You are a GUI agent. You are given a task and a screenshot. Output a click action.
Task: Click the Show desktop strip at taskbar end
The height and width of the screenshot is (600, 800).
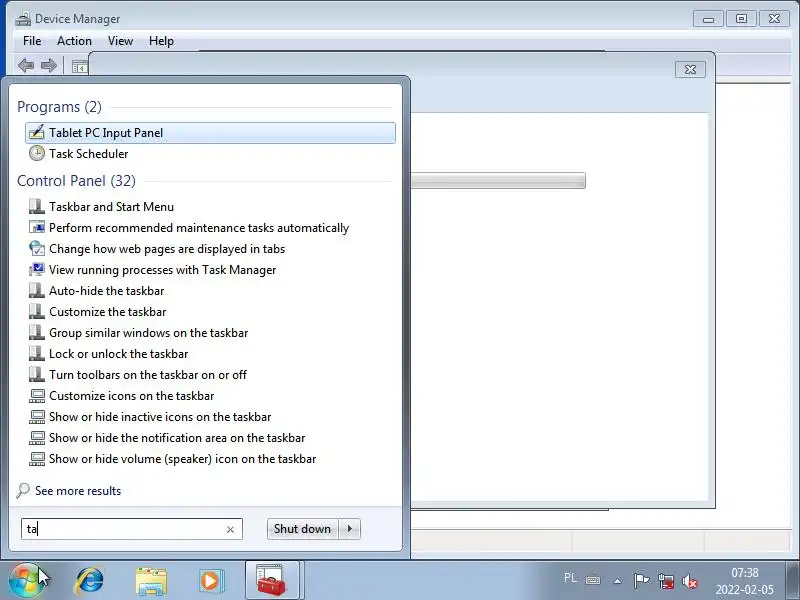pos(793,581)
